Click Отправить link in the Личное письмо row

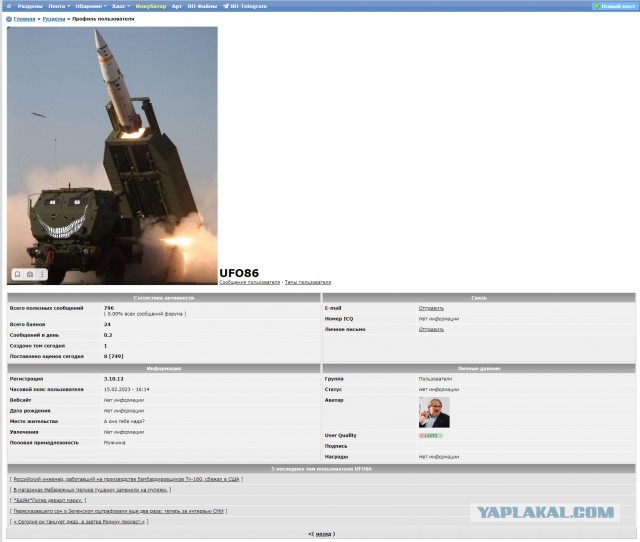click(x=431, y=329)
